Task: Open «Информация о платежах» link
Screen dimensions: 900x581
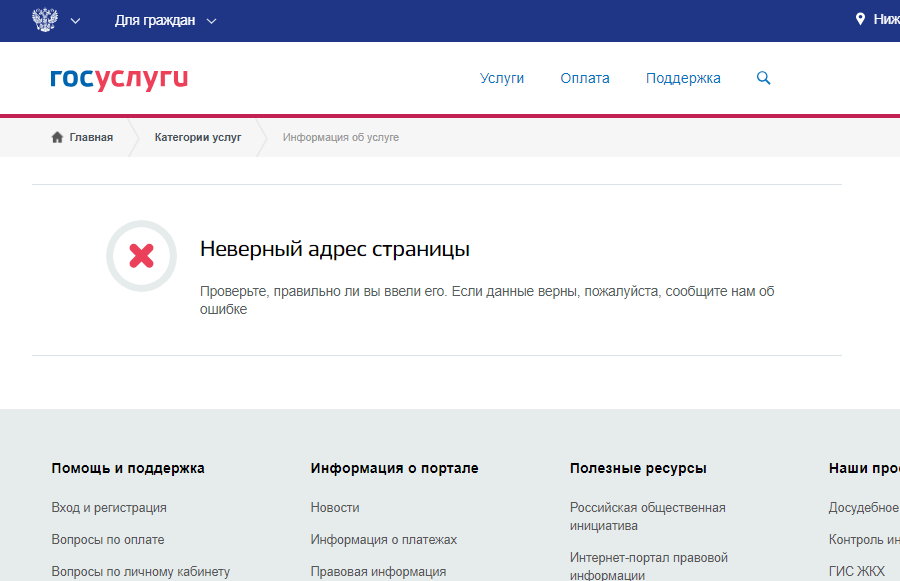Action: point(383,540)
